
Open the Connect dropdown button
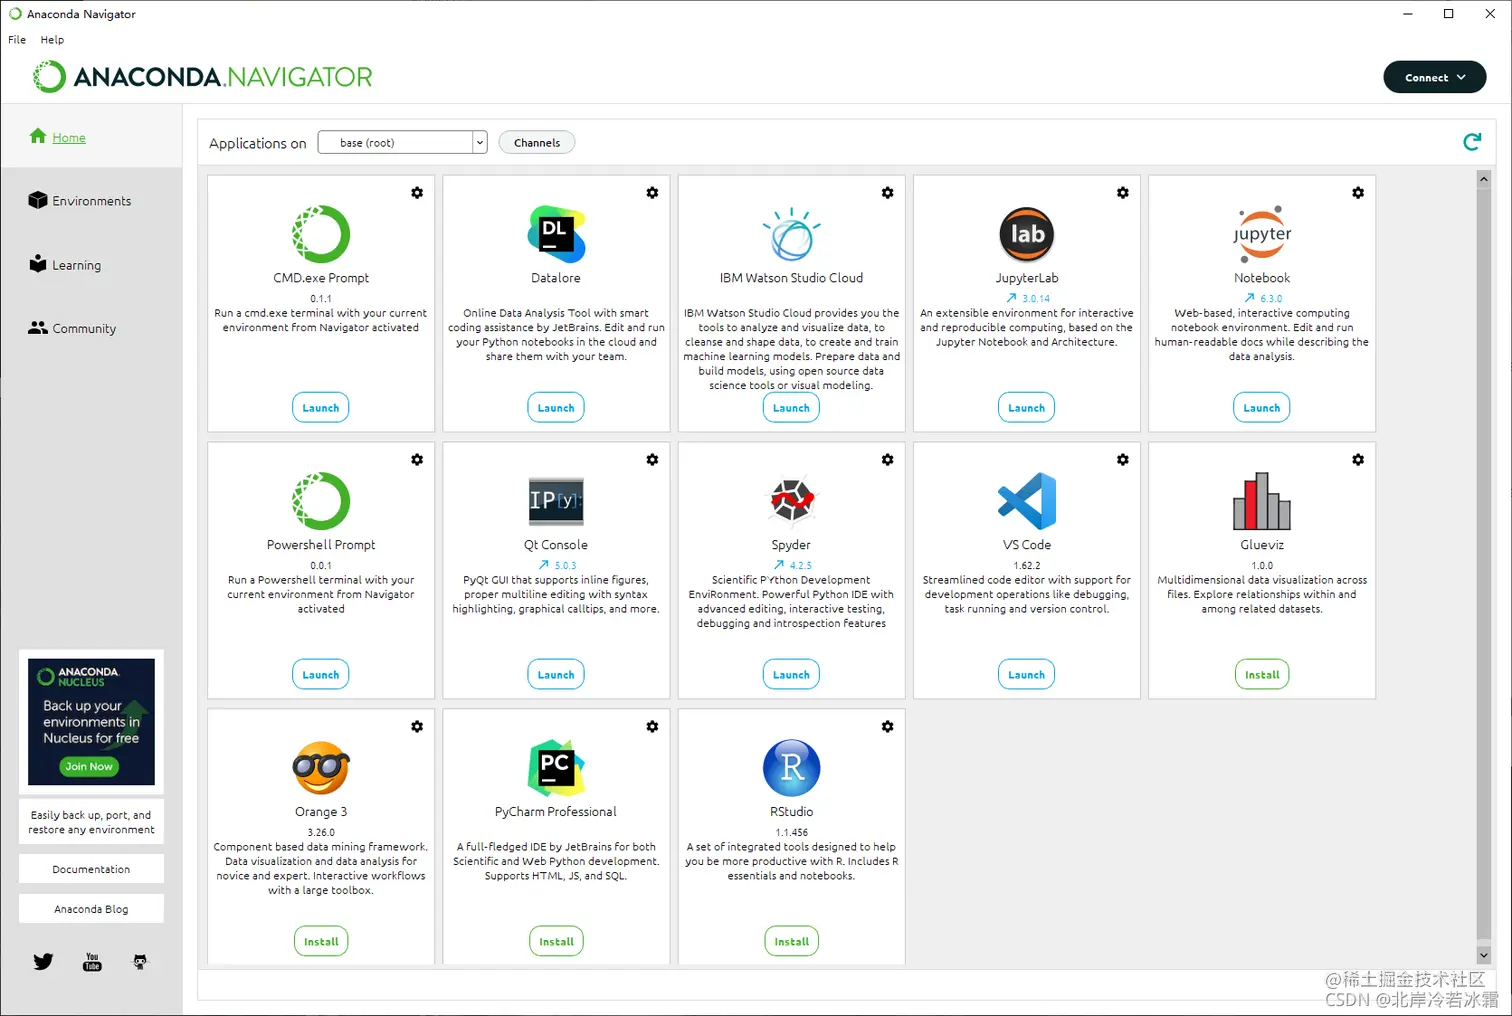click(1435, 77)
